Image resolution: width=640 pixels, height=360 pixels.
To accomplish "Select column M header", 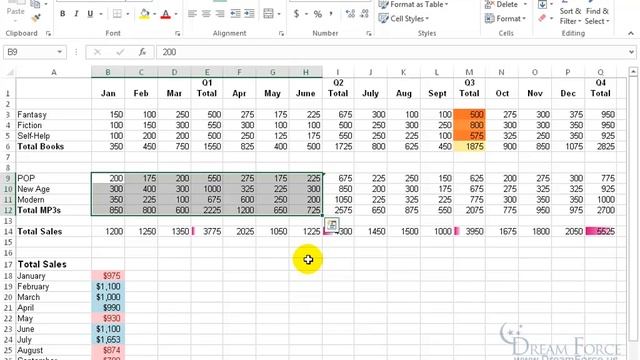I will tap(469, 72).
